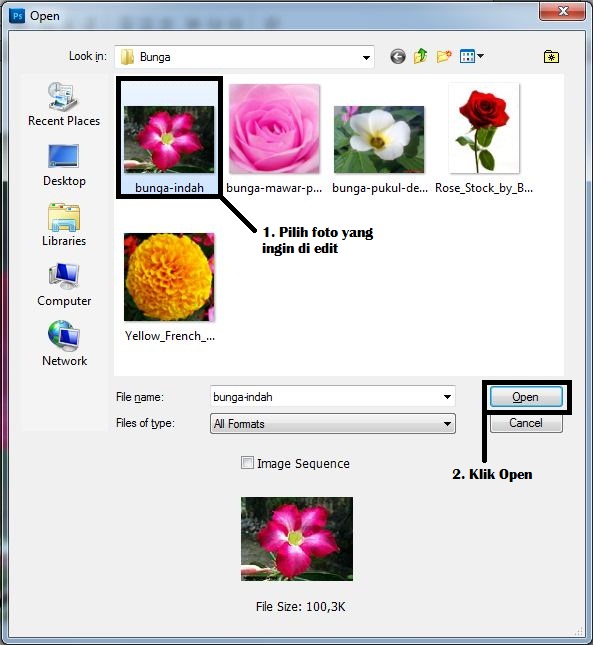Click the File Size 100,3K text

[301, 606]
